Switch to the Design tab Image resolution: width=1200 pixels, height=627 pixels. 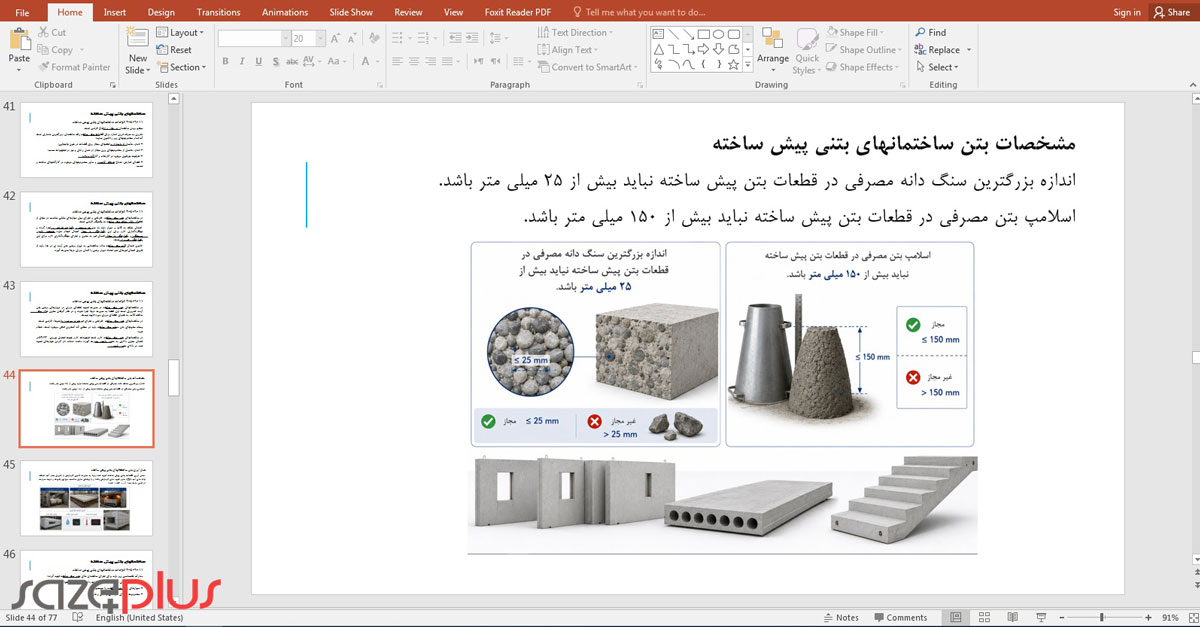161,12
